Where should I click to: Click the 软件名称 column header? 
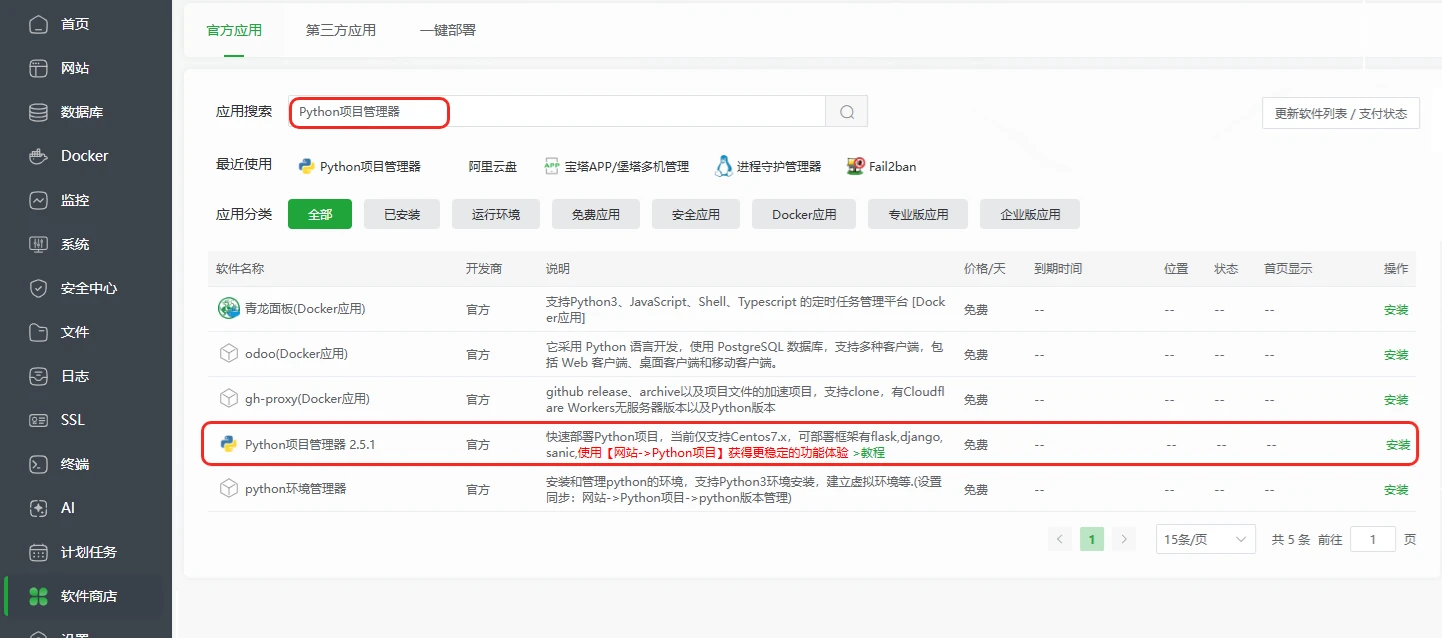pyautogui.click(x=240, y=269)
